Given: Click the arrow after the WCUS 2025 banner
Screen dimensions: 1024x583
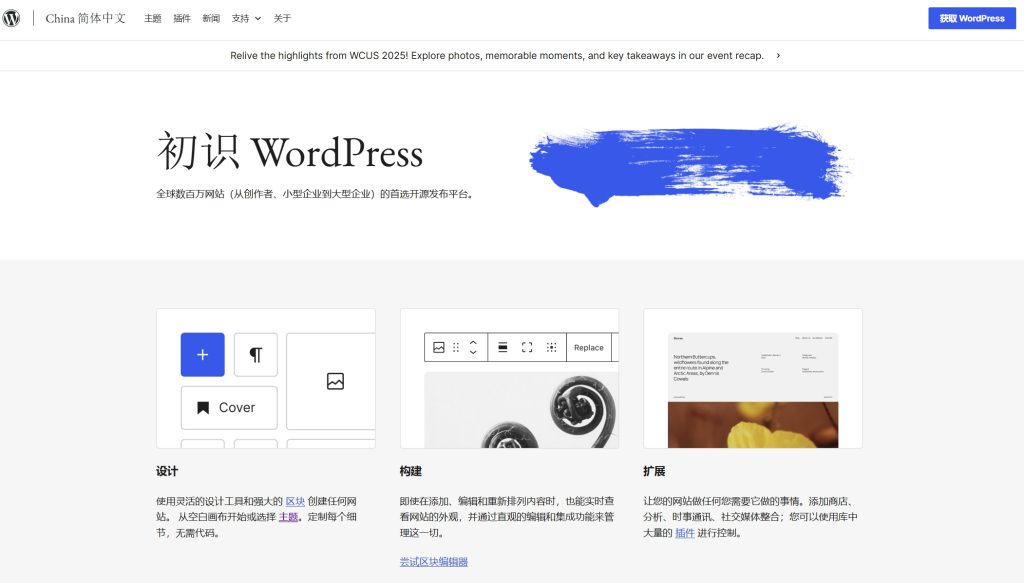Looking at the screenshot, I should pyautogui.click(x=779, y=56).
